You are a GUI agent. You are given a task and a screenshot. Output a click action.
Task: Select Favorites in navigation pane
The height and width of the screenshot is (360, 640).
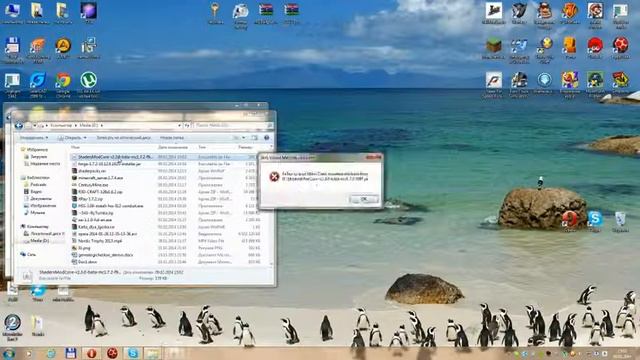(x=37, y=149)
